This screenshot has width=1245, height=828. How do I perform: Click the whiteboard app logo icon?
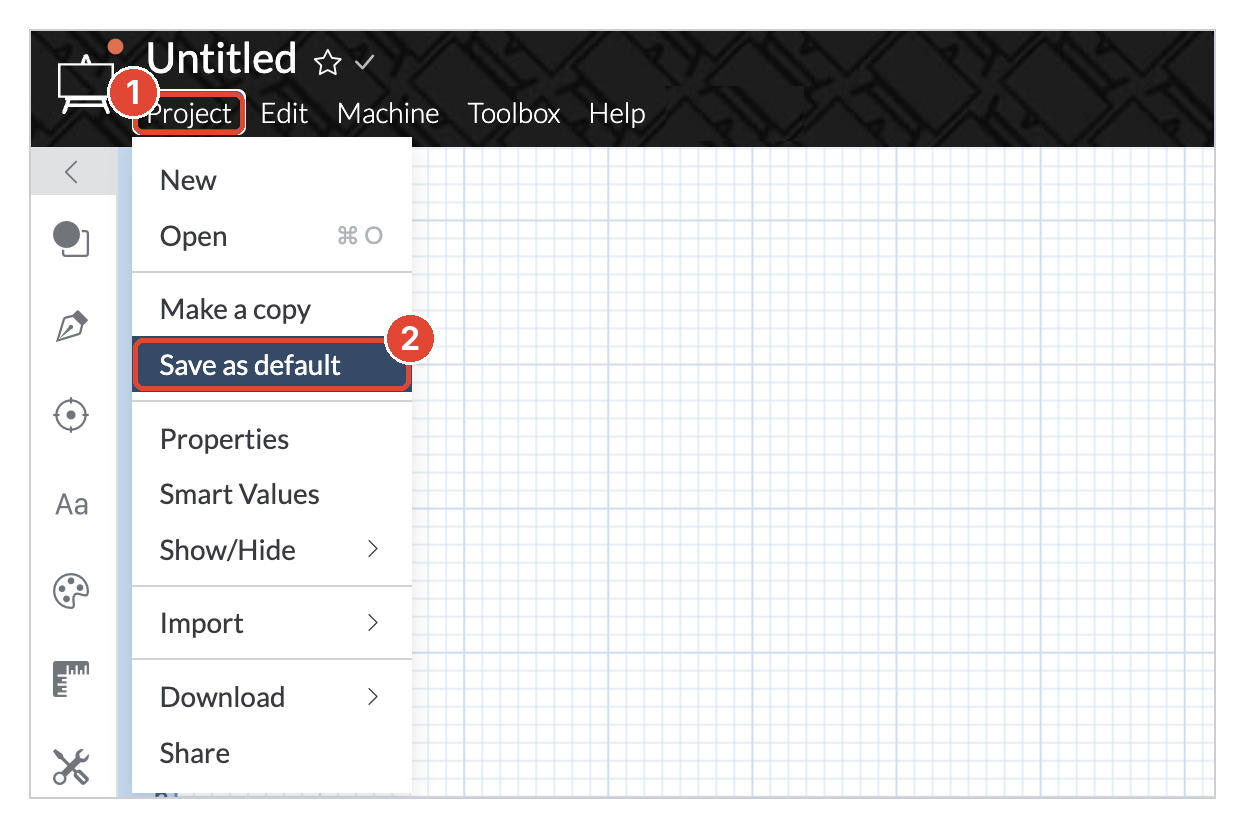click(x=85, y=83)
